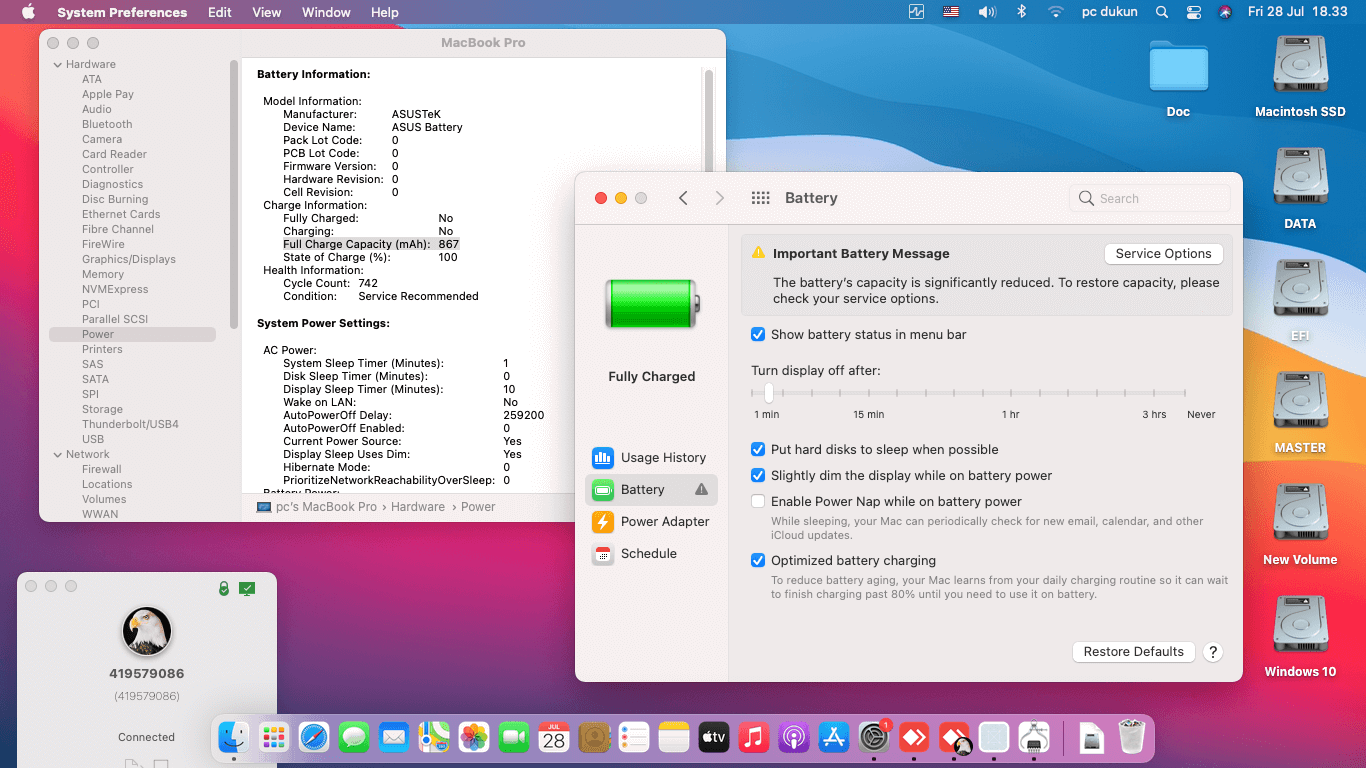Click System Information sidebar scrollbar

(x=234, y=195)
